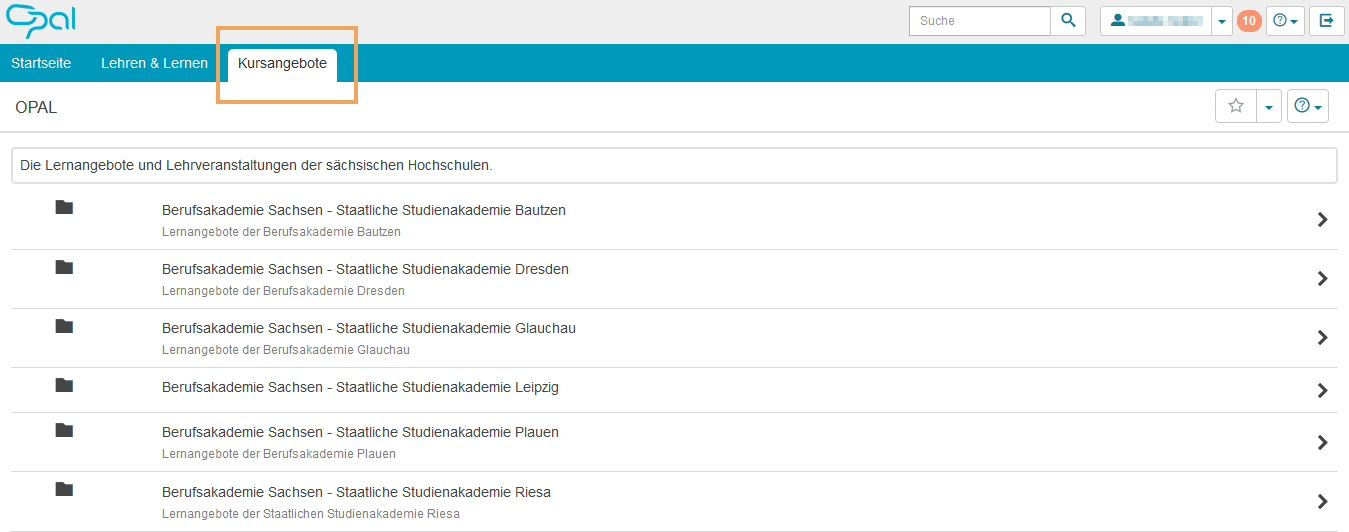Click the folder icon beside Studienakademie Riesa
This screenshot has width=1349, height=532.
(x=64, y=490)
